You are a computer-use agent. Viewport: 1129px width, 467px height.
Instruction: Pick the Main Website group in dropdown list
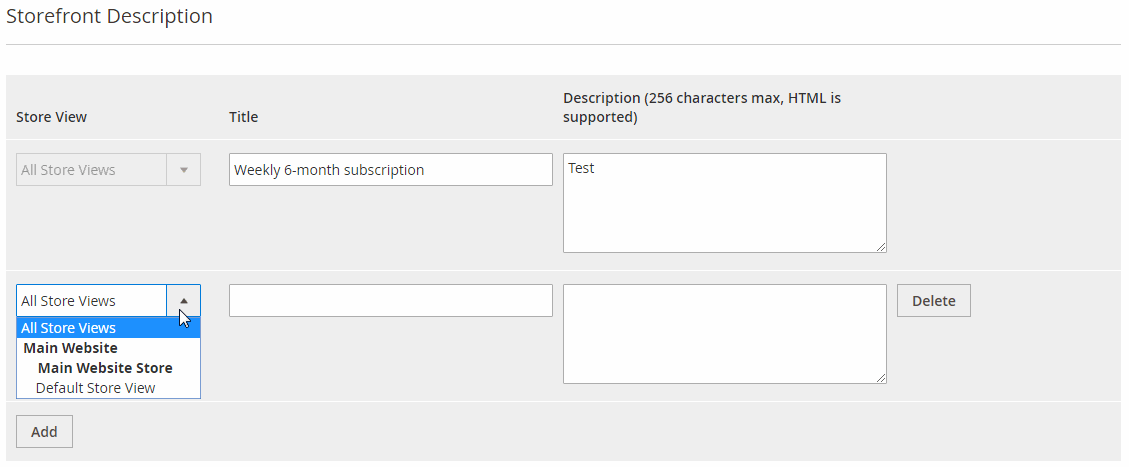pos(70,348)
